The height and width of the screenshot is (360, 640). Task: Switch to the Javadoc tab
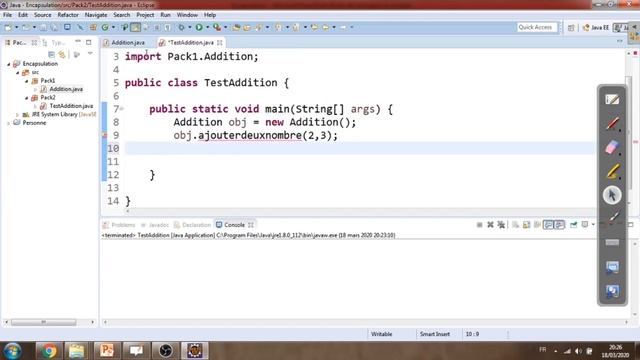click(x=155, y=225)
